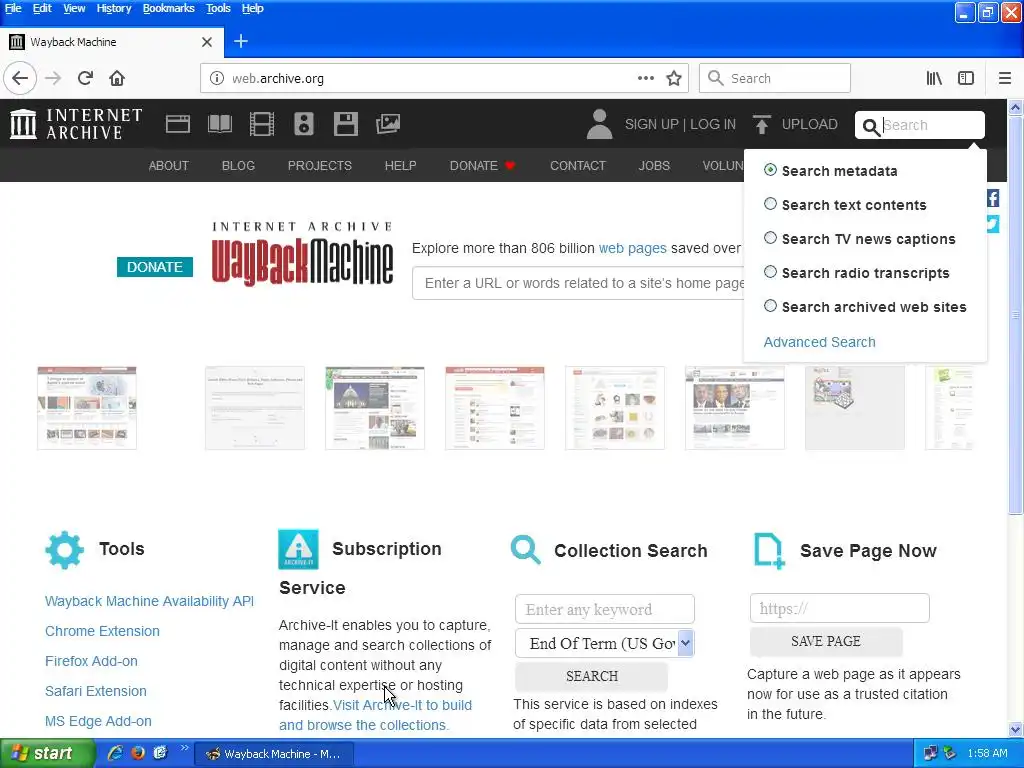Click the Internet Archive logo
Screen dimensions: 1024x768
(x=76, y=124)
